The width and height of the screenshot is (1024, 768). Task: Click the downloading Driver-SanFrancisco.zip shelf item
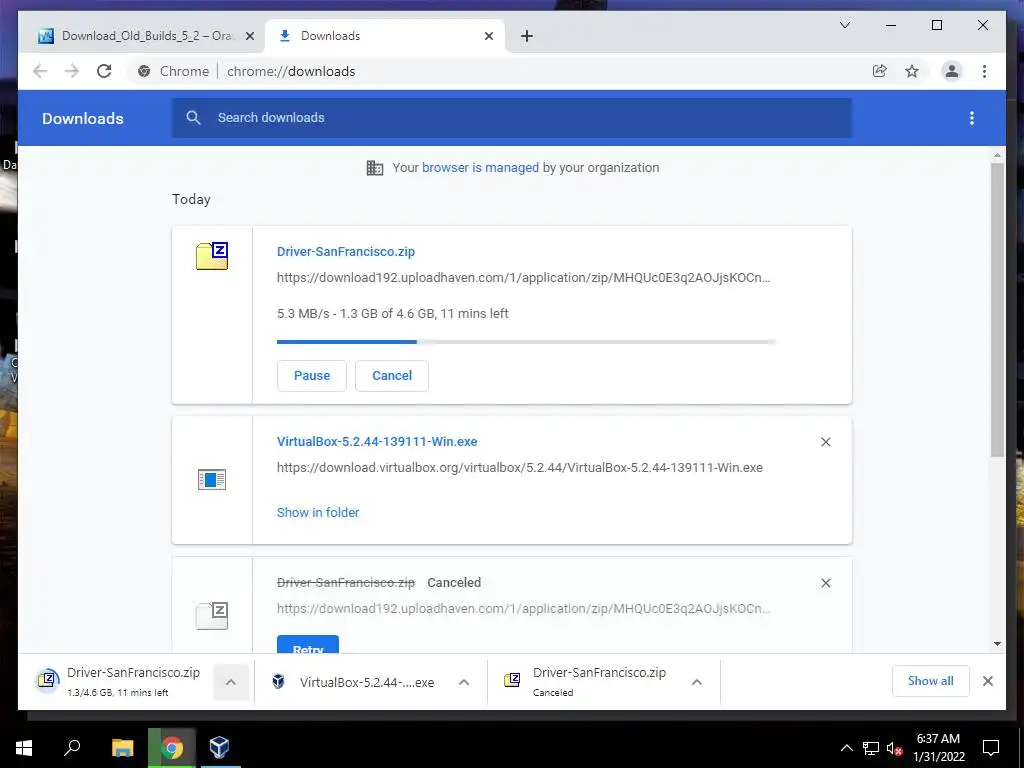click(x=117, y=682)
